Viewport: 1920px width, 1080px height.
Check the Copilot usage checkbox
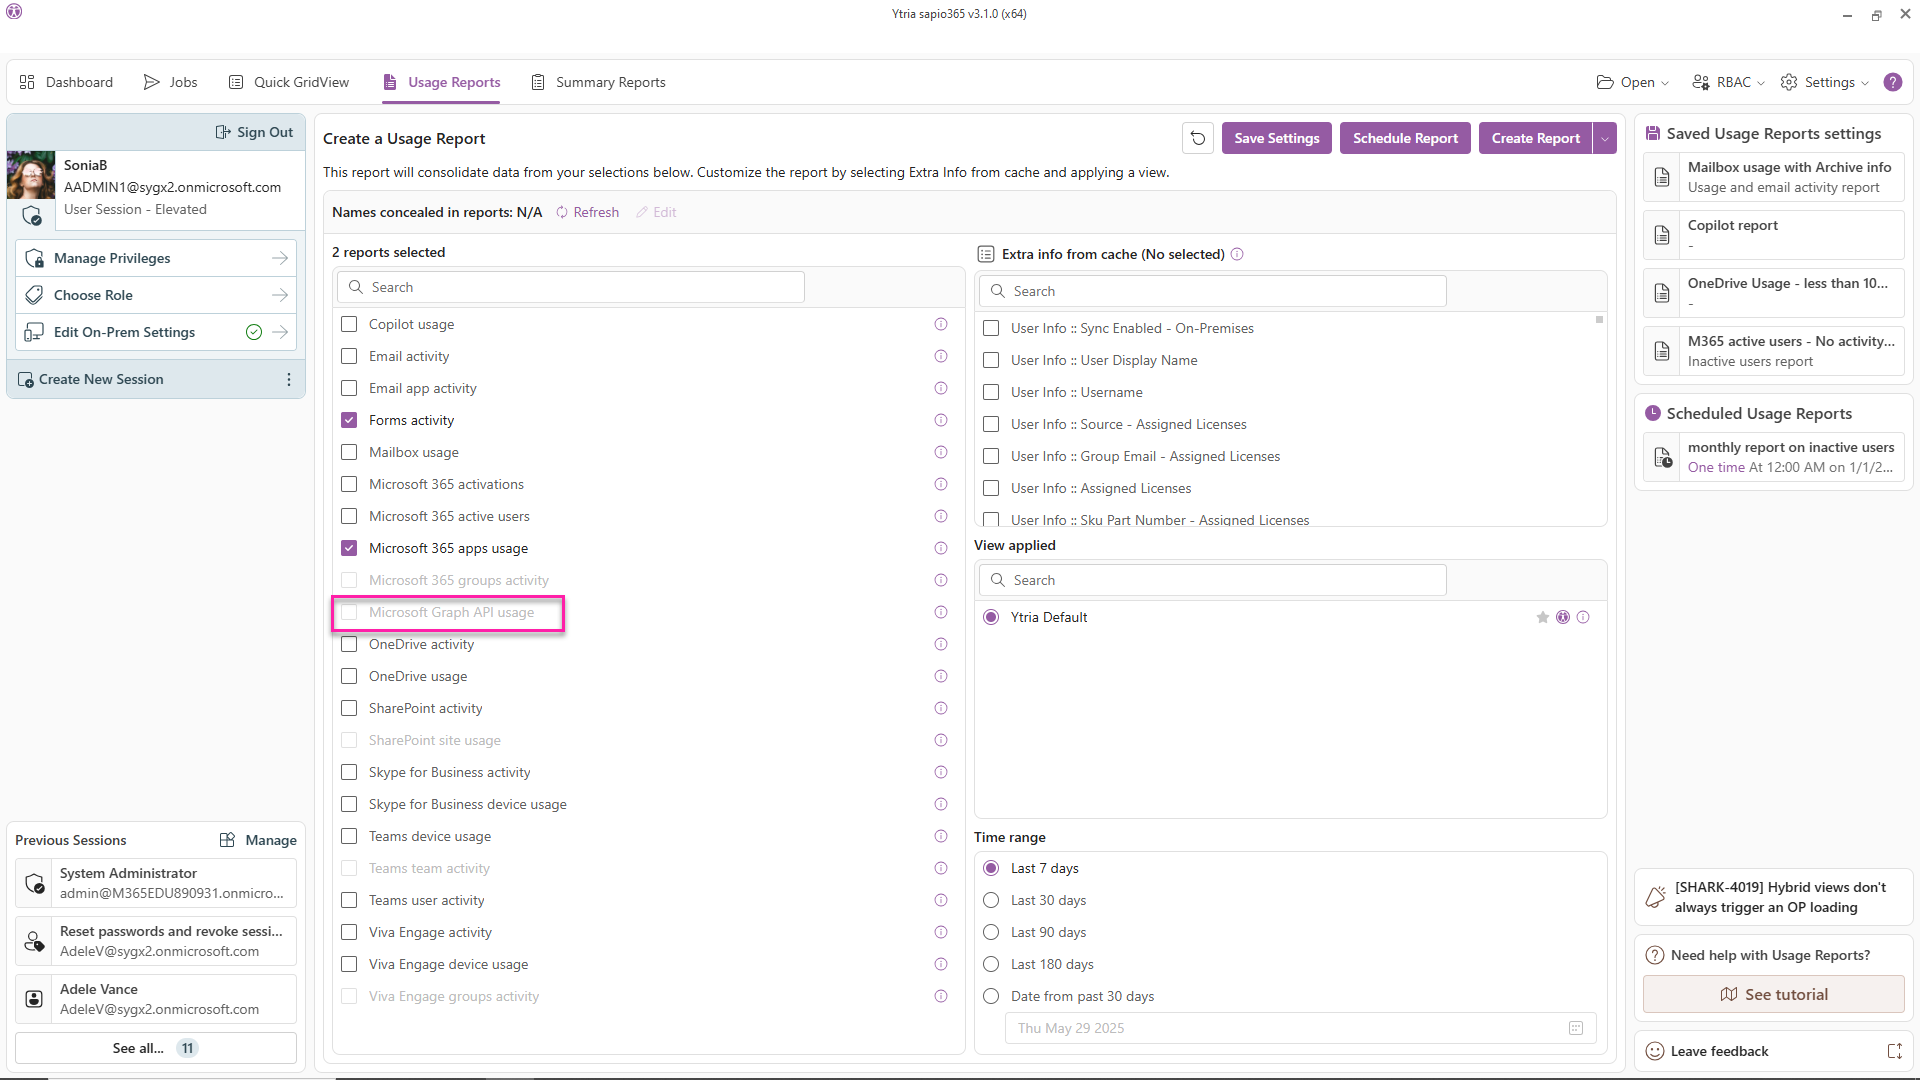pyautogui.click(x=349, y=324)
